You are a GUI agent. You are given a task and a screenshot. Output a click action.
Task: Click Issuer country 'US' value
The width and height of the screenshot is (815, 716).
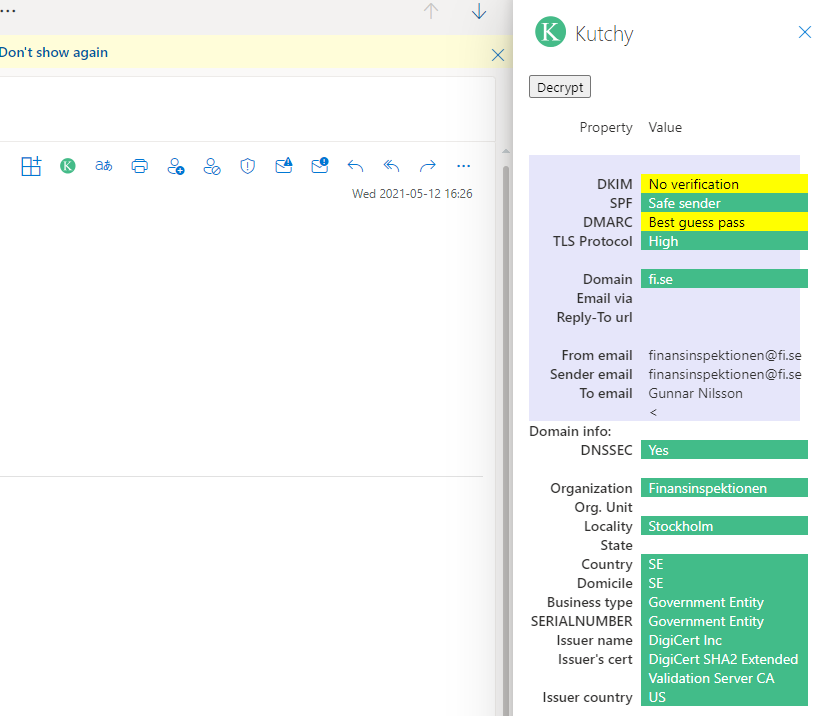(724, 697)
